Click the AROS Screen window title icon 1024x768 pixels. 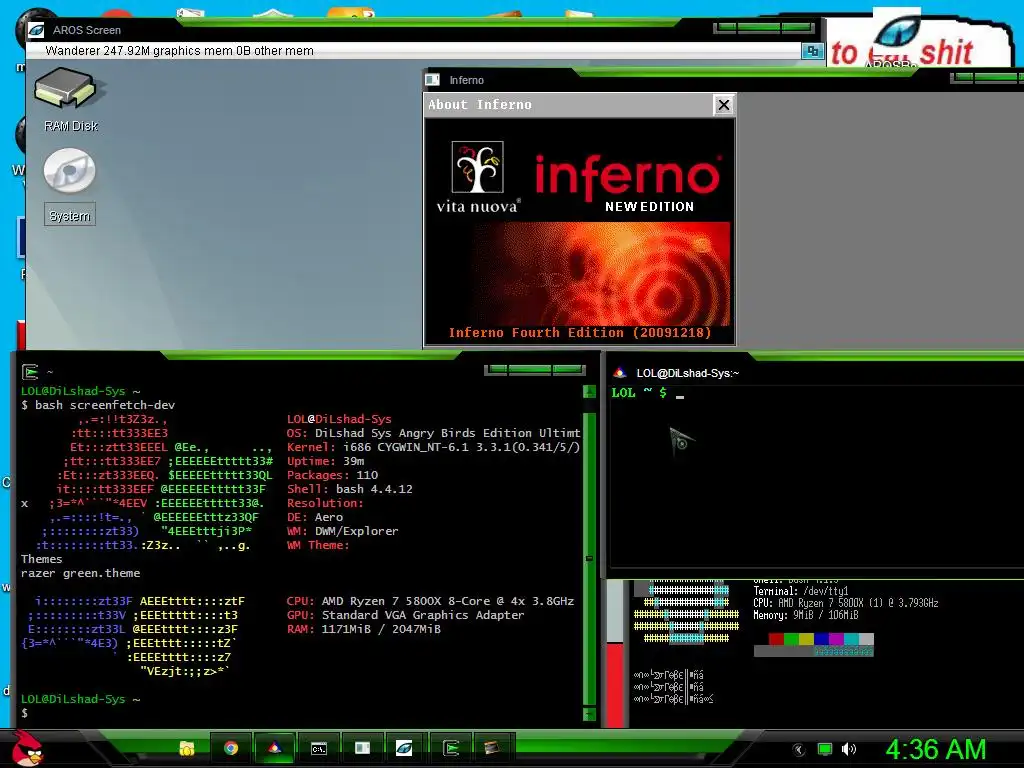pyautogui.click(x=37, y=30)
